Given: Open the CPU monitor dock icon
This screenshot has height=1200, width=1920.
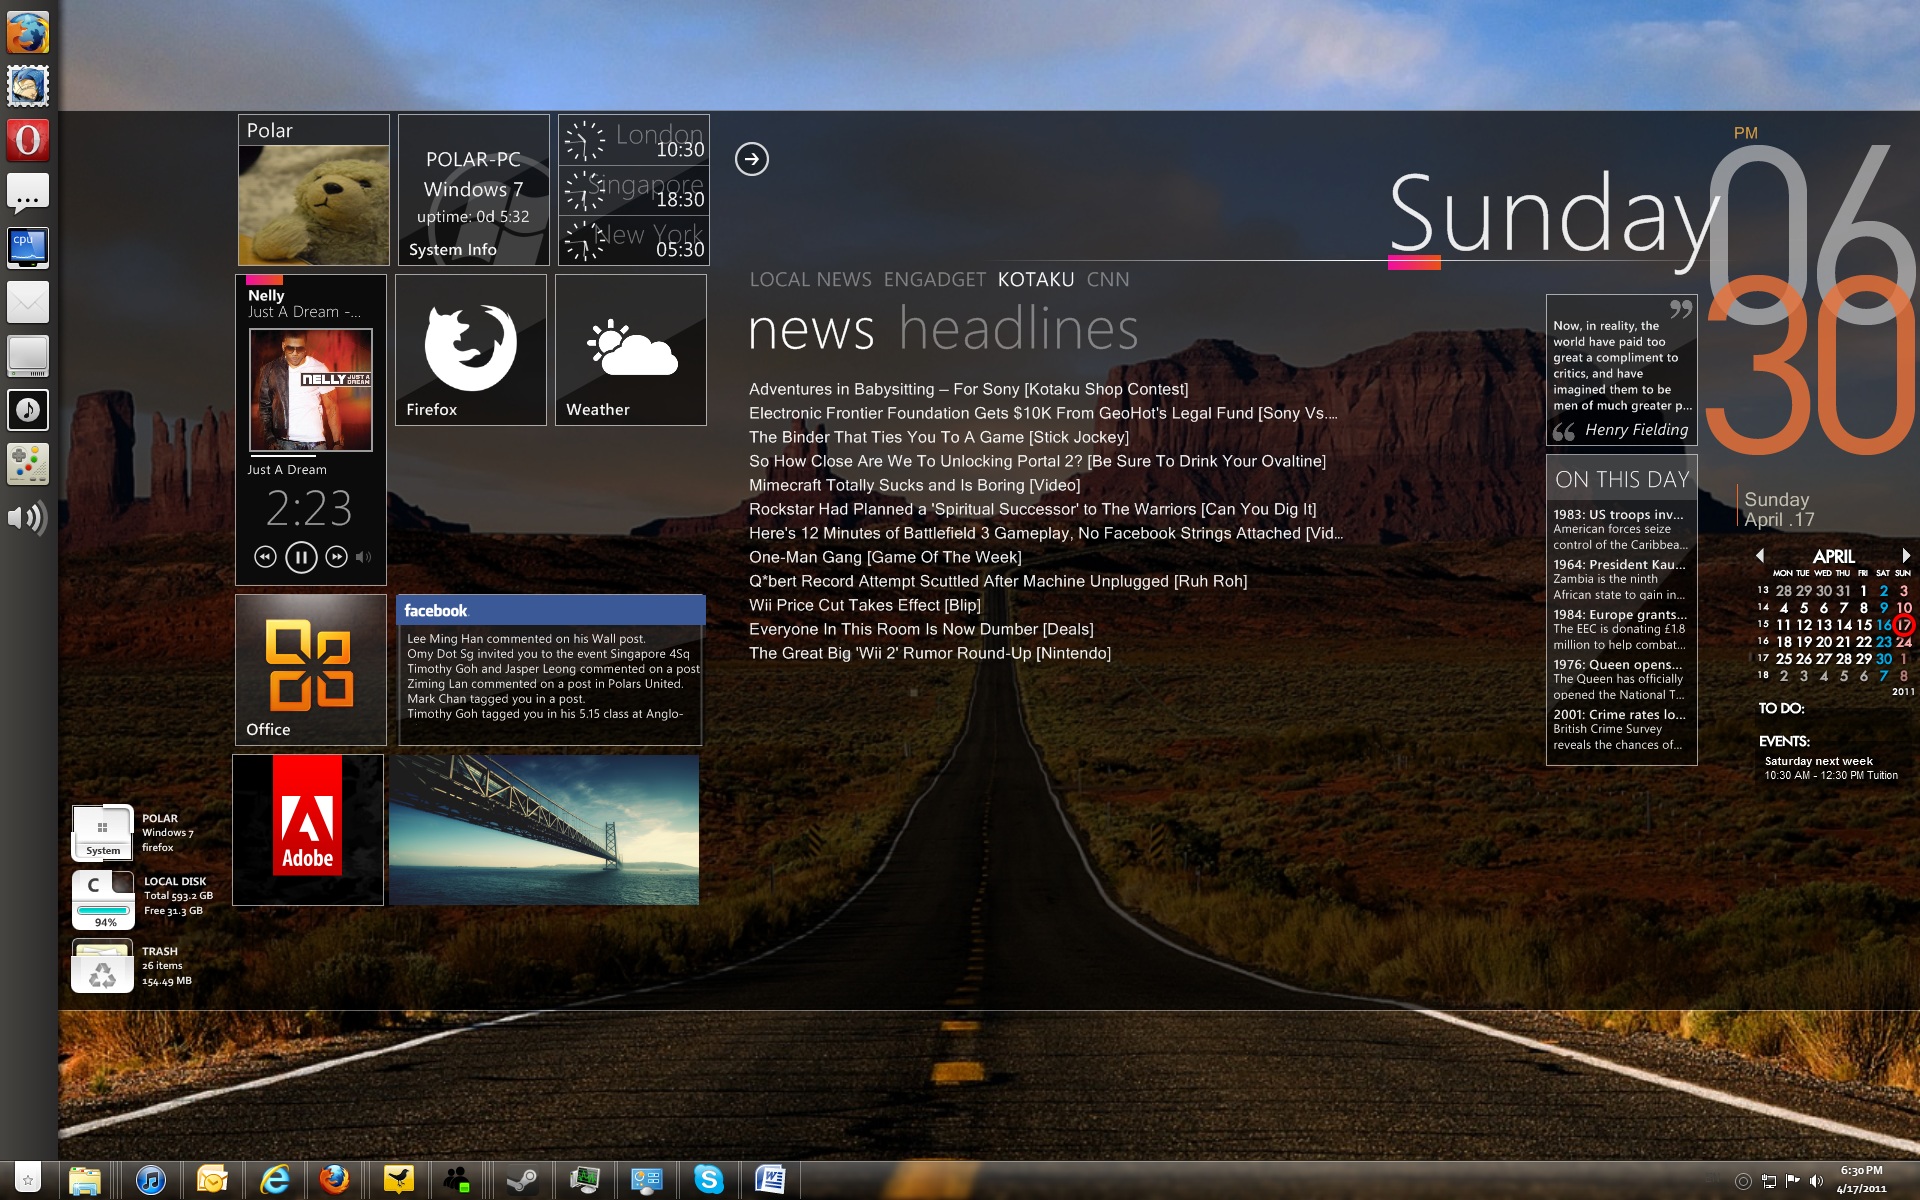Looking at the screenshot, I should point(28,248).
